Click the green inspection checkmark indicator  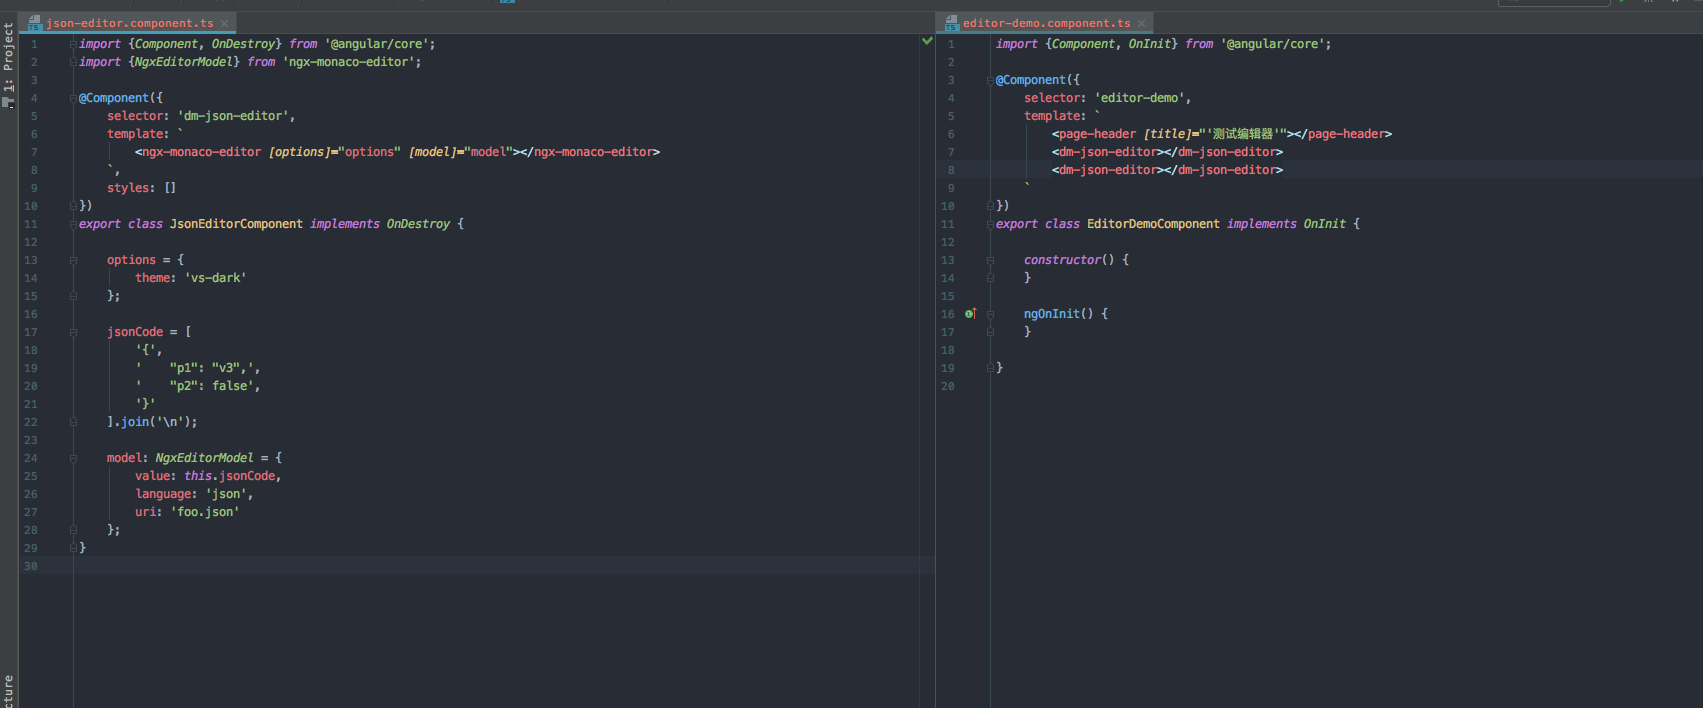927,41
